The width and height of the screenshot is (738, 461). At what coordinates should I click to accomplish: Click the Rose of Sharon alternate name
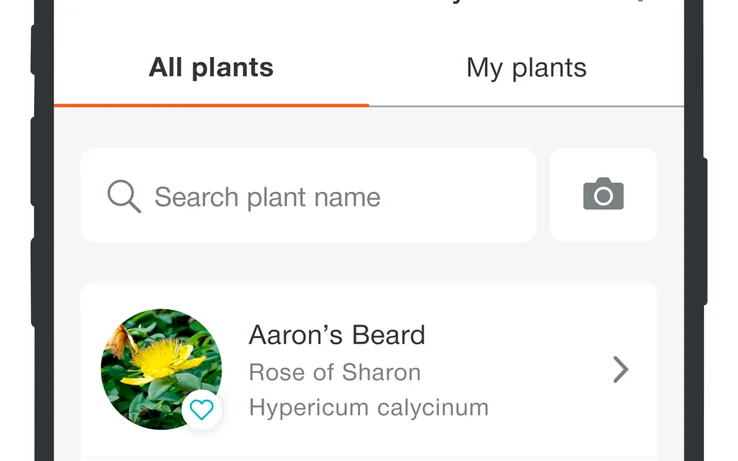pyautogui.click(x=334, y=373)
